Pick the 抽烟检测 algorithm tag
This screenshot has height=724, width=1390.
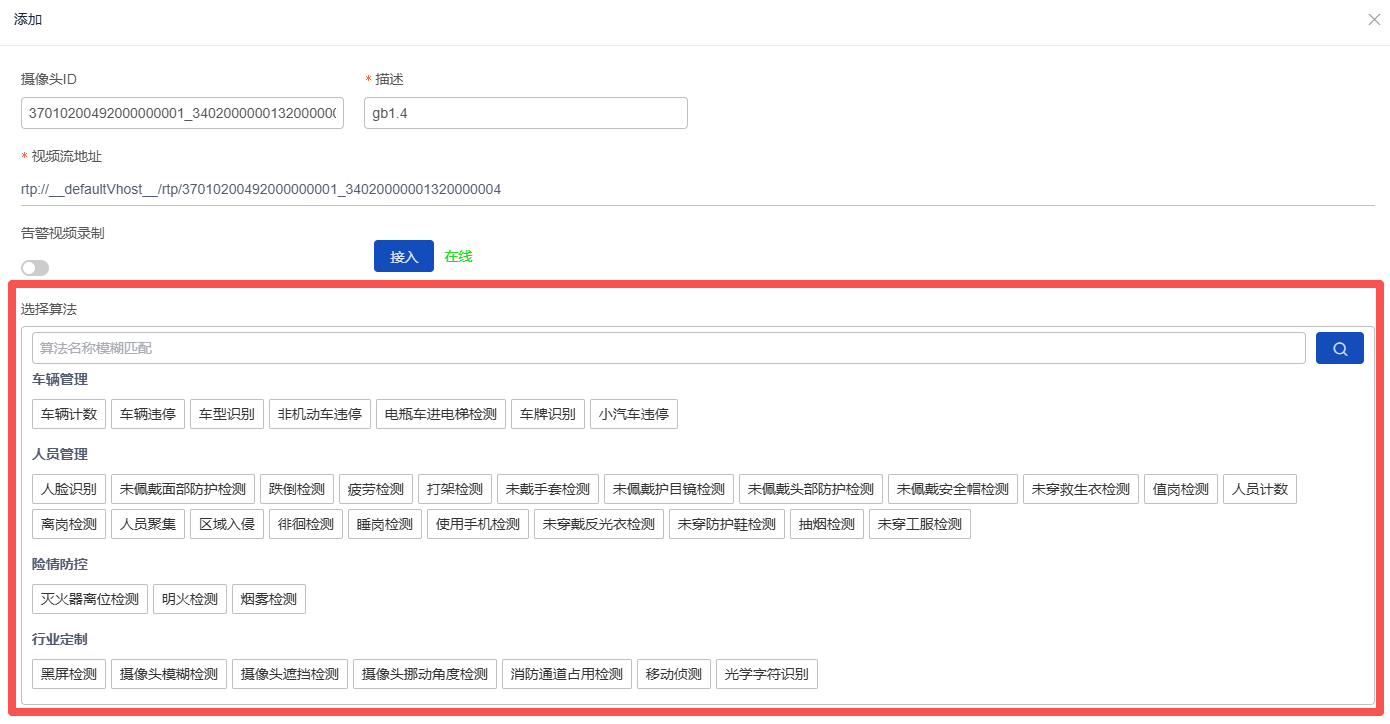[826, 524]
